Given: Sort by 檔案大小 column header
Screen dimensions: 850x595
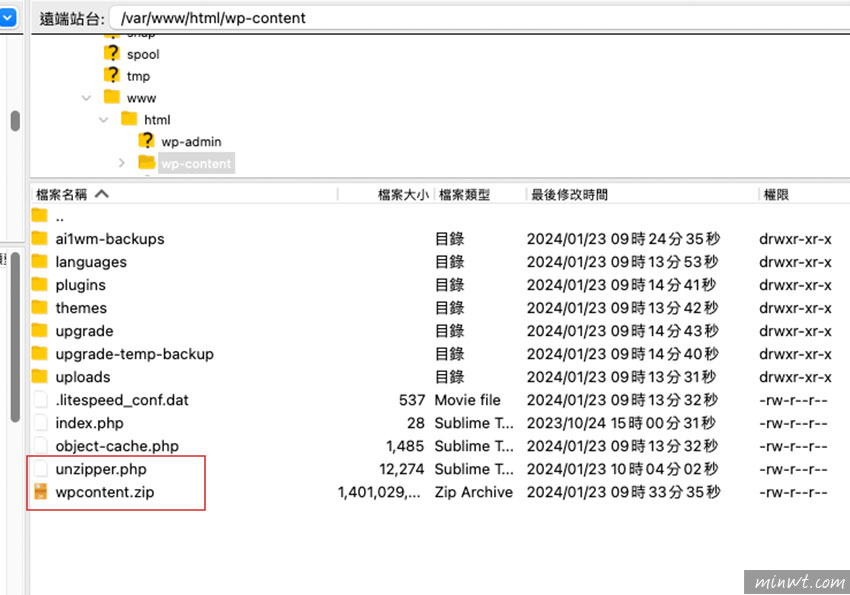Looking at the screenshot, I should (x=402, y=195).
